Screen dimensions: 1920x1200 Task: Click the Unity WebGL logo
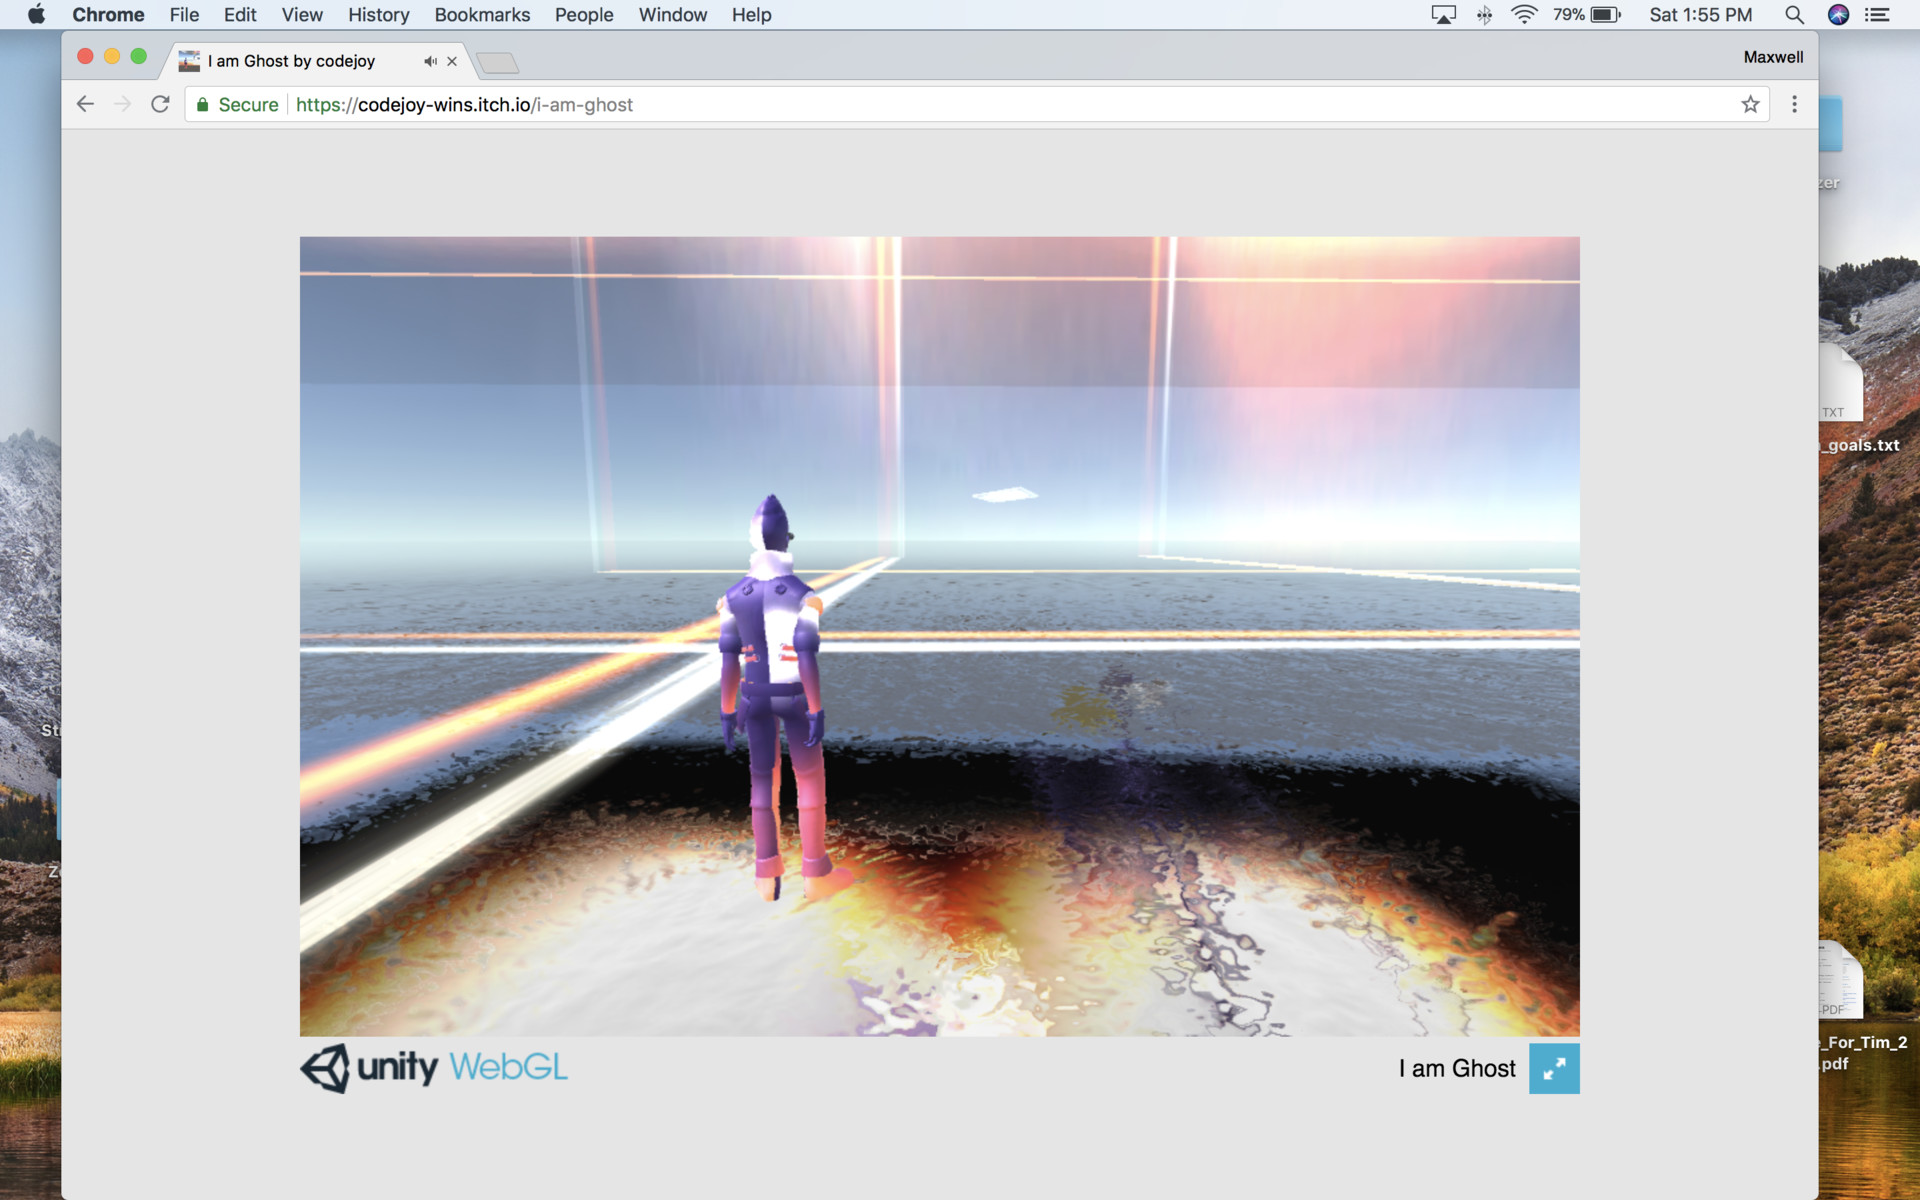click(x=434, y=1068)
